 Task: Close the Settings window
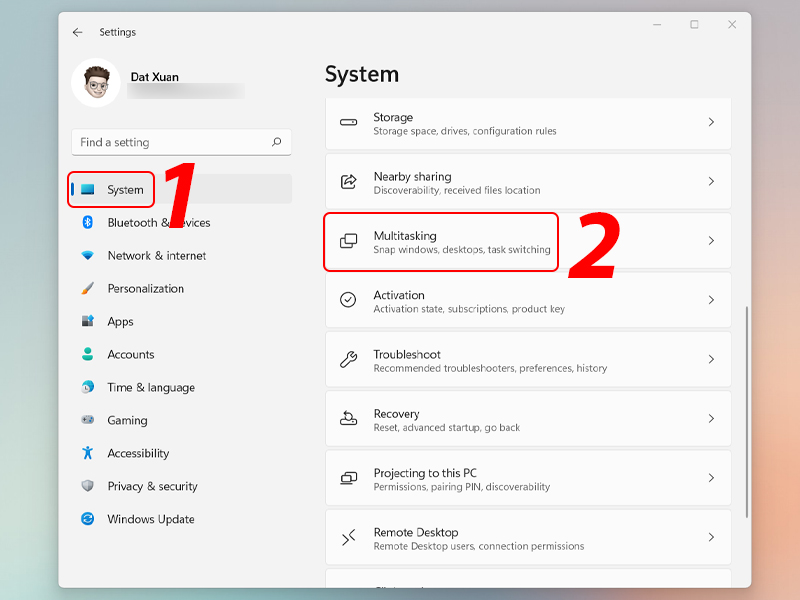(732, 24)
